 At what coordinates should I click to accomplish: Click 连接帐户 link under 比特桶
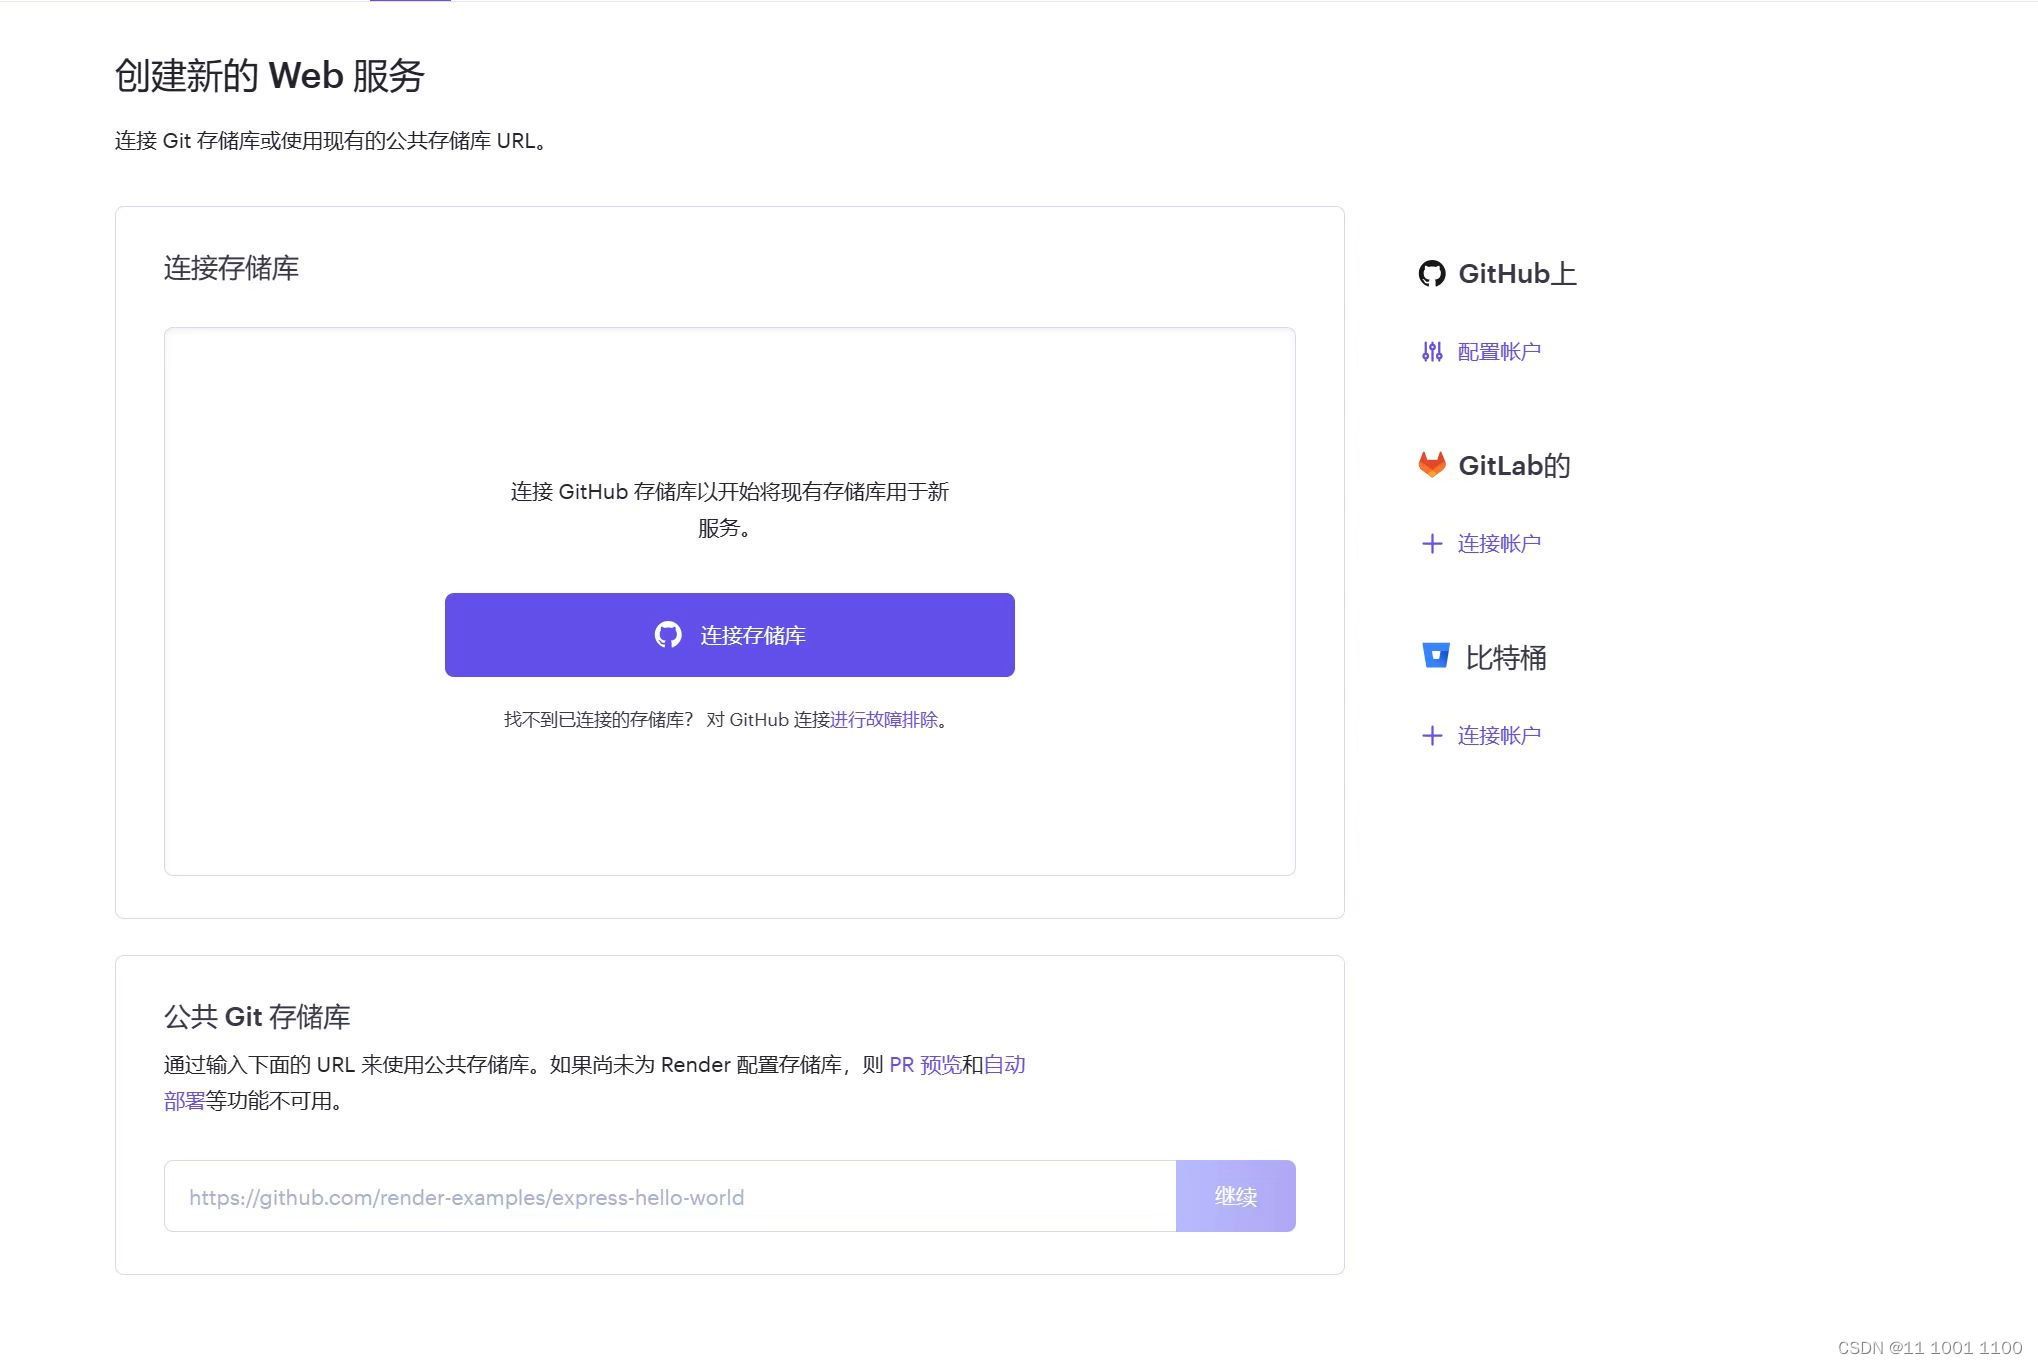[x=1498, y=735]
